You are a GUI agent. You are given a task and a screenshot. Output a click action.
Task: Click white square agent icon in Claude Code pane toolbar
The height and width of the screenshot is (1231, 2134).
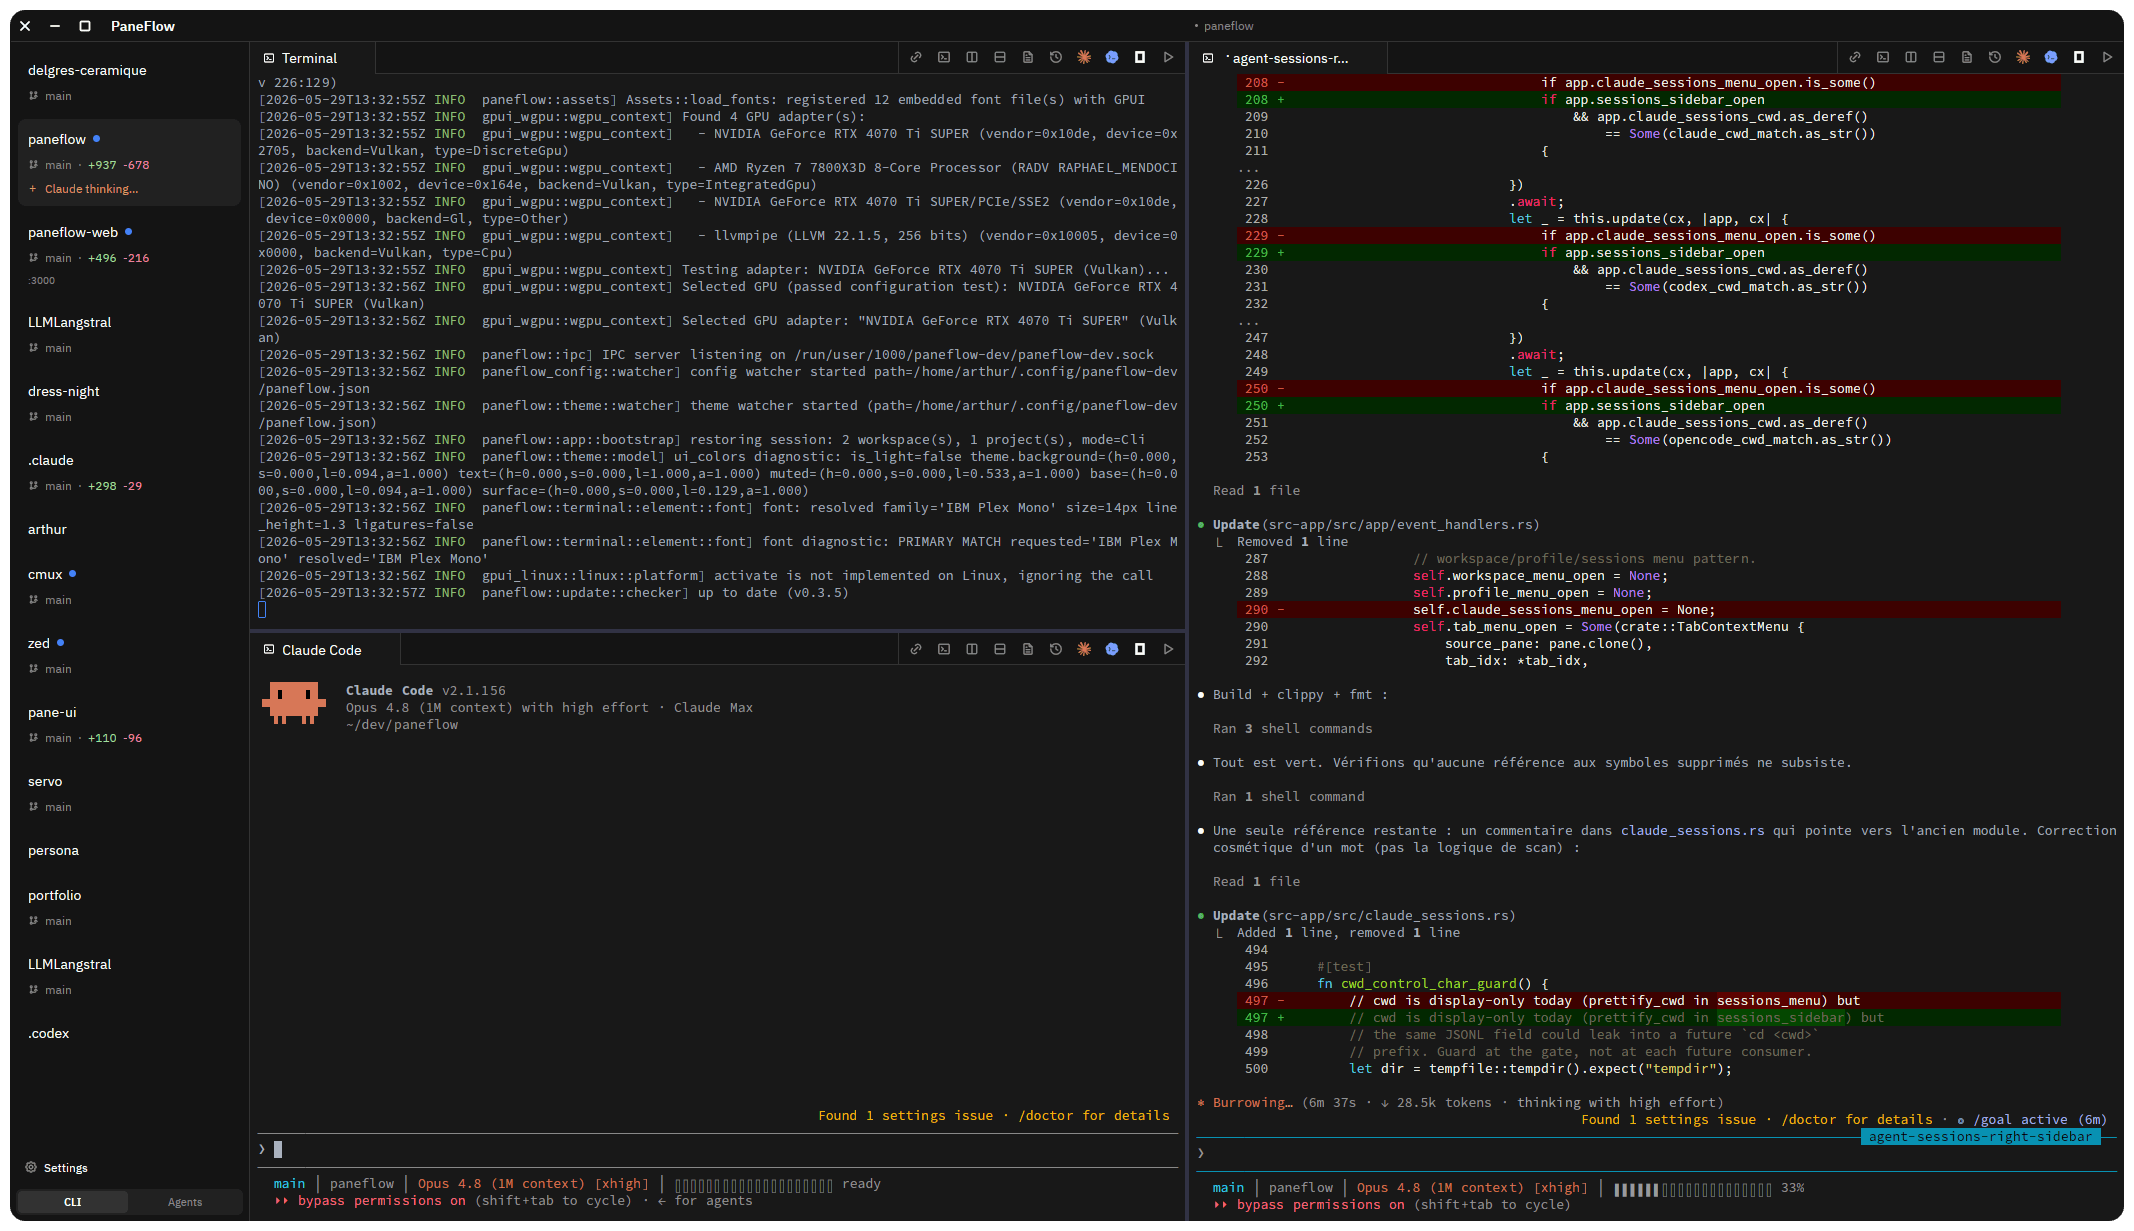[x=1140, y=650]
